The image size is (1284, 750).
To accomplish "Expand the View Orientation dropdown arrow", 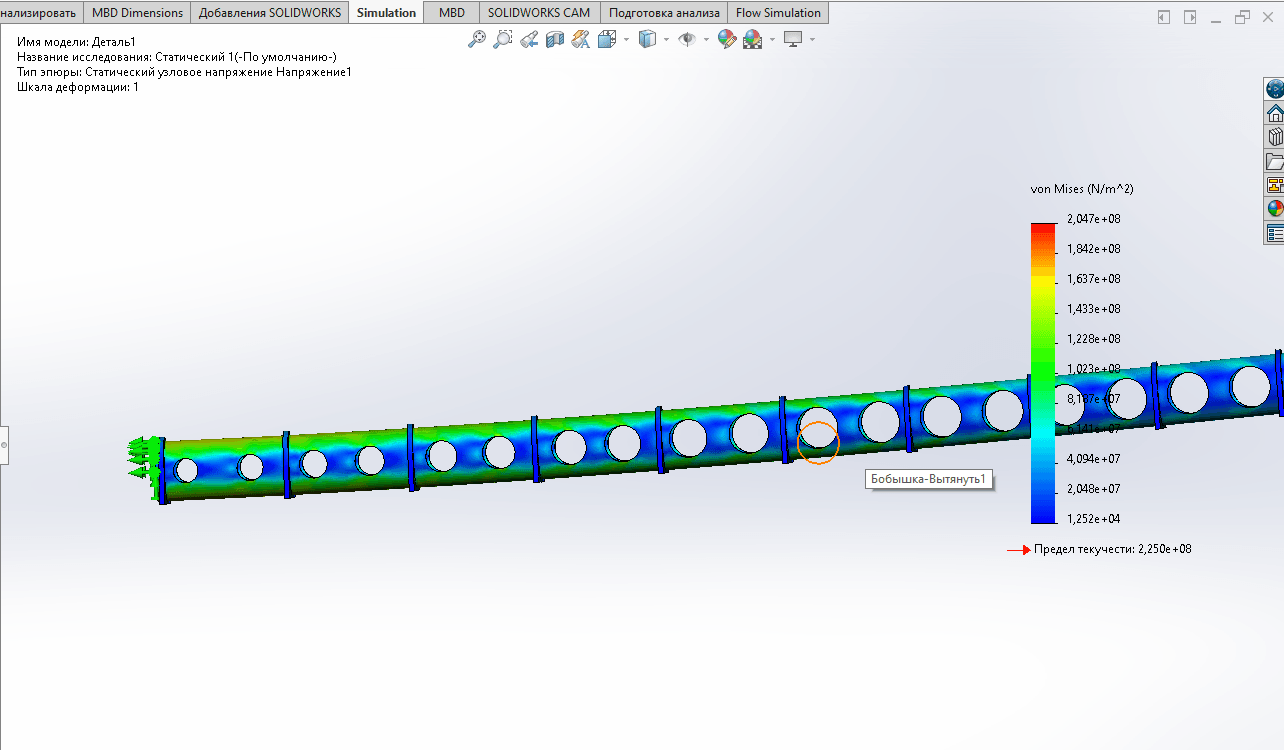I will click(626, 40).
